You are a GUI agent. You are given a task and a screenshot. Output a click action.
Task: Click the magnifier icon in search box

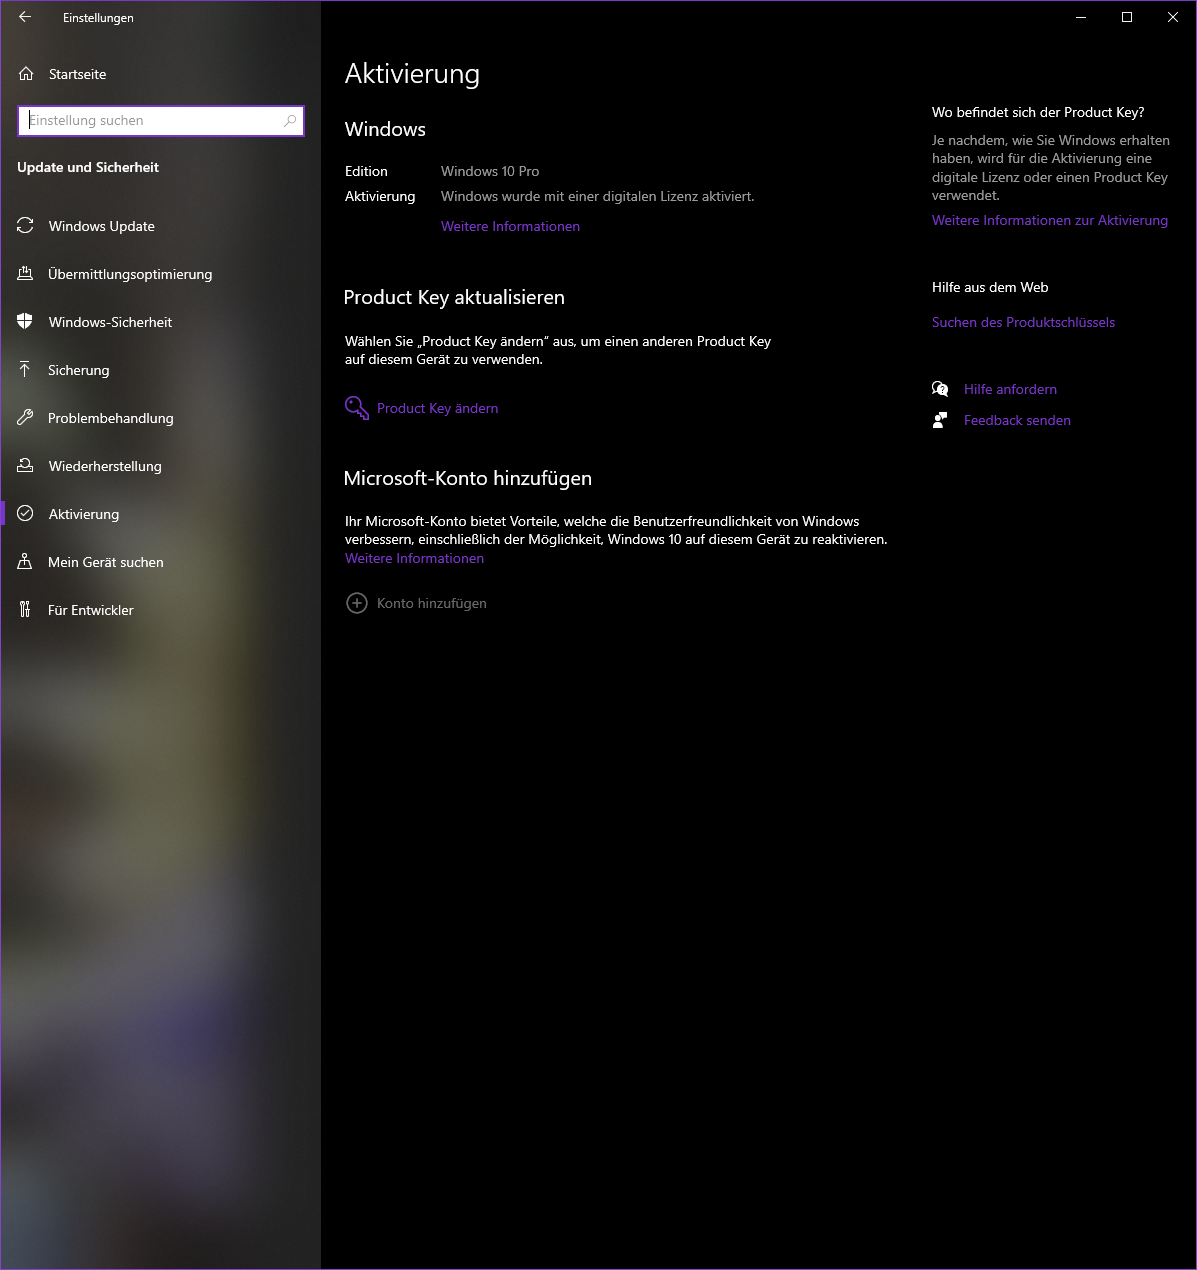[x=290, y=121]
